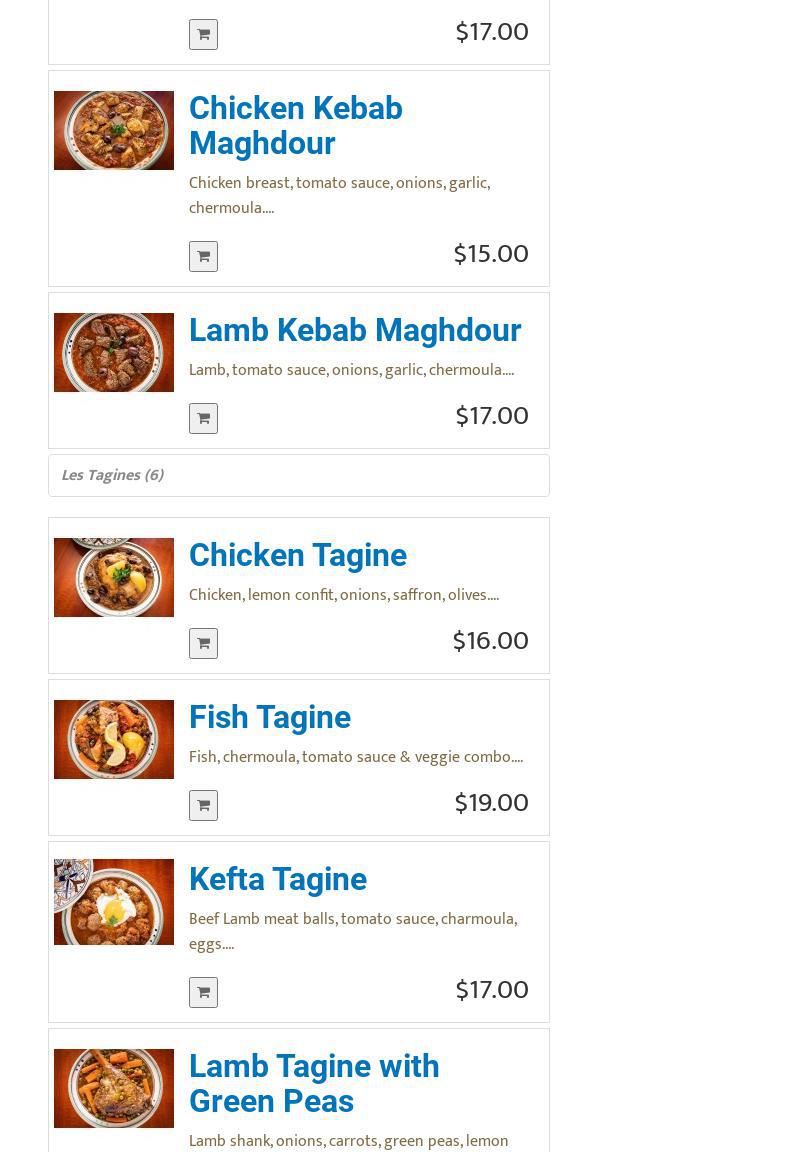Open the Lamb Kebab Maghdour item
The height and width of the screenshot is (1152, 785).
(x=354, y=330)
